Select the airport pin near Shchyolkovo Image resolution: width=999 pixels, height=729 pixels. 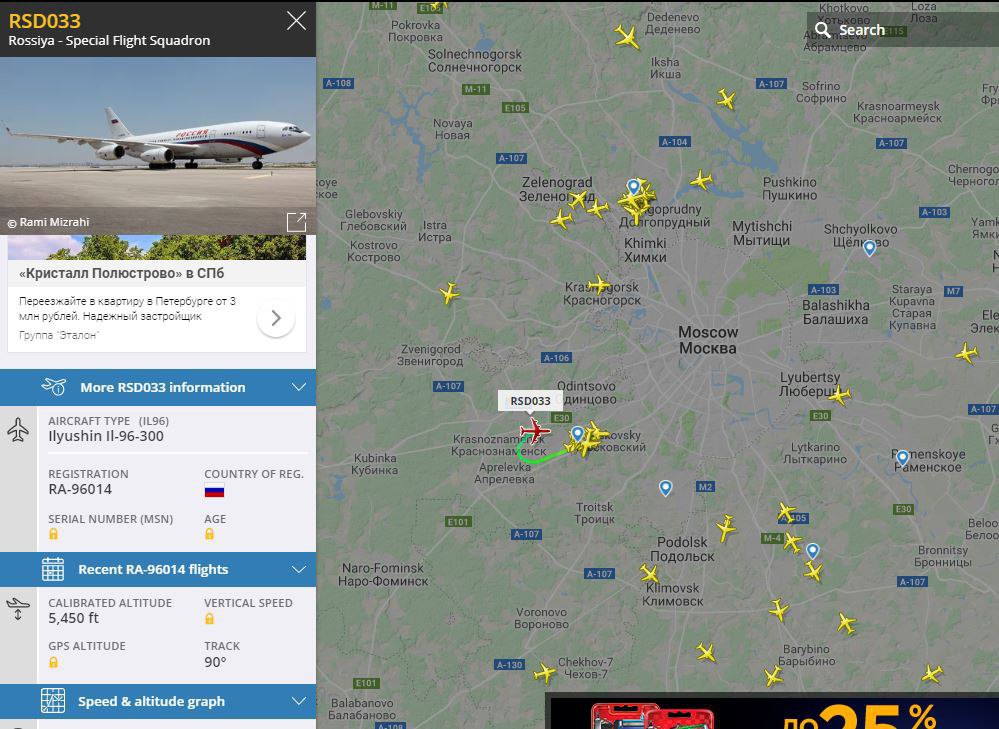point(869,247)
